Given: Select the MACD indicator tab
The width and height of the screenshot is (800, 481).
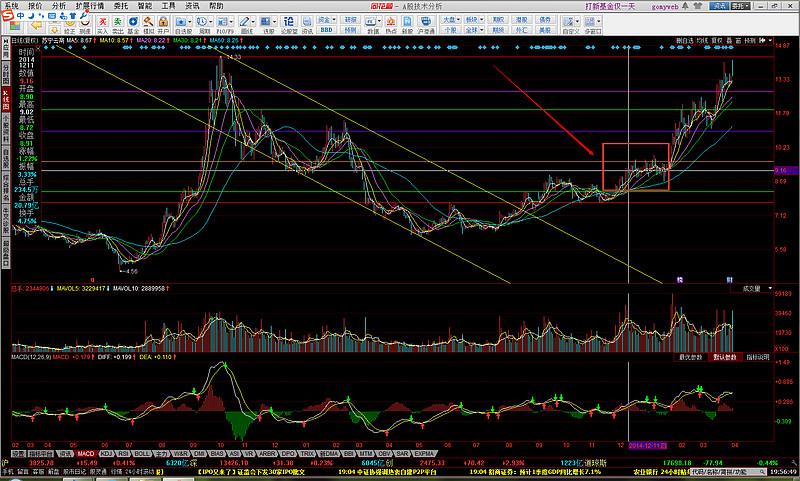Looking at the screenshot, I should coord(86,453).
